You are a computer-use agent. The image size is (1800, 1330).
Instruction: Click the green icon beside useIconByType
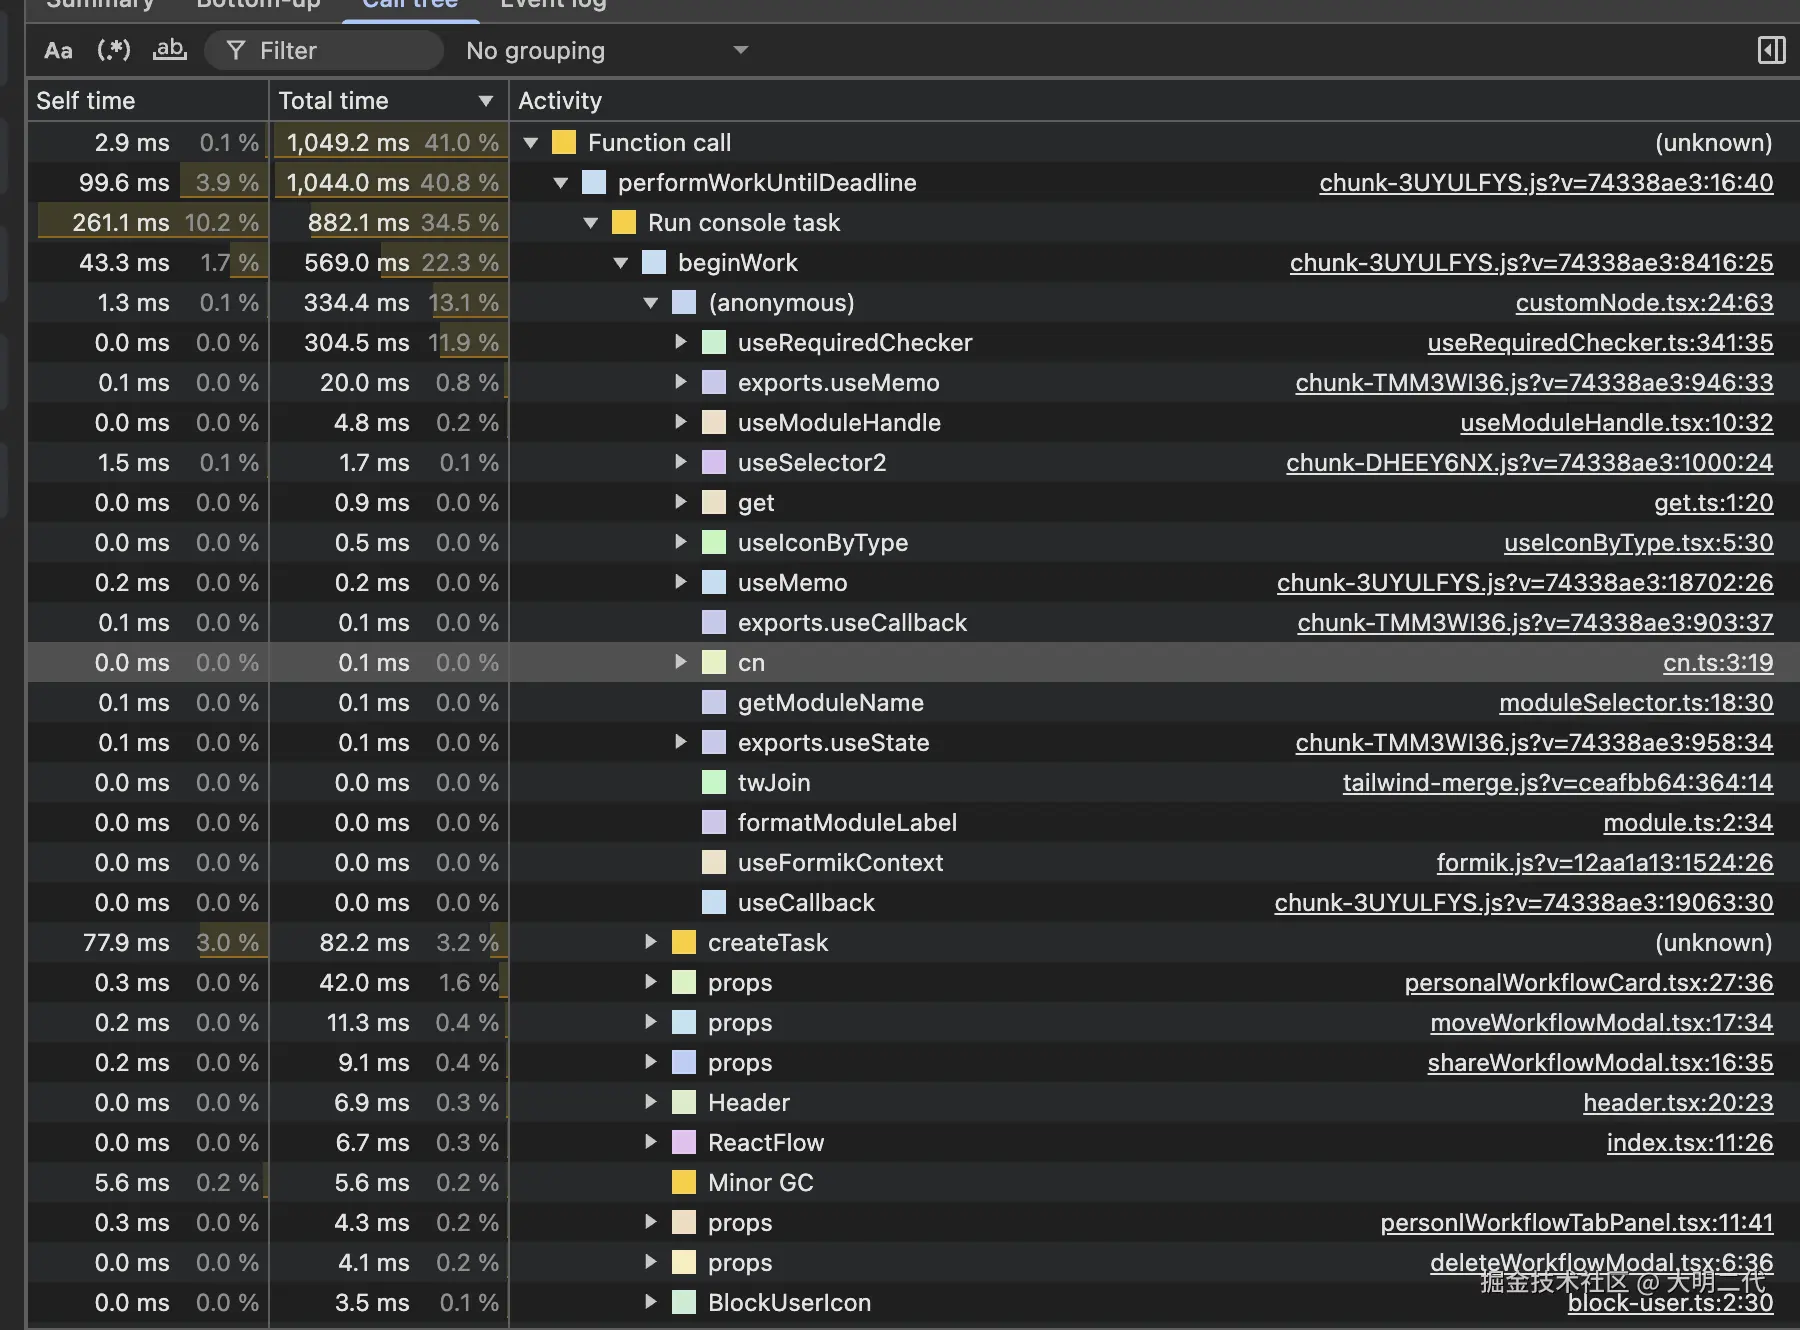pyautogui.click(x=713, y=542)
